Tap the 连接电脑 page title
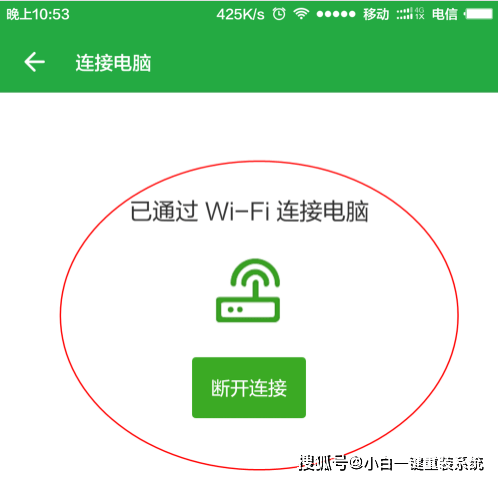This screenshot has height=480, width=498. coord(113,63)
